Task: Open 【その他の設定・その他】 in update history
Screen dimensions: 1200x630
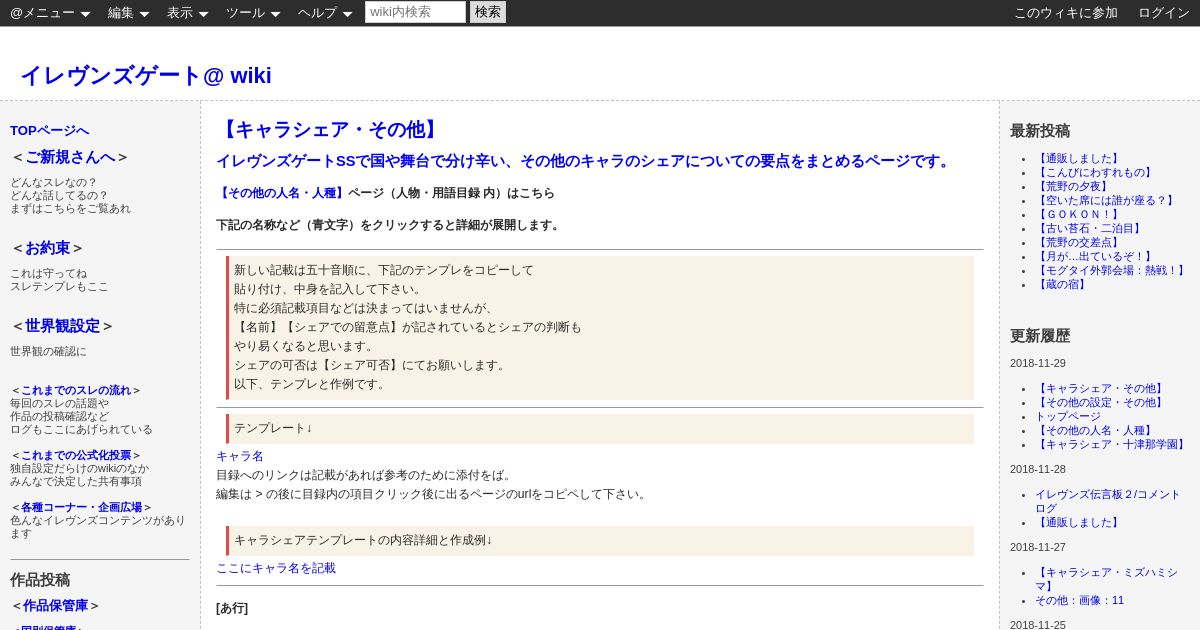Action: (x=1101, y=402)
